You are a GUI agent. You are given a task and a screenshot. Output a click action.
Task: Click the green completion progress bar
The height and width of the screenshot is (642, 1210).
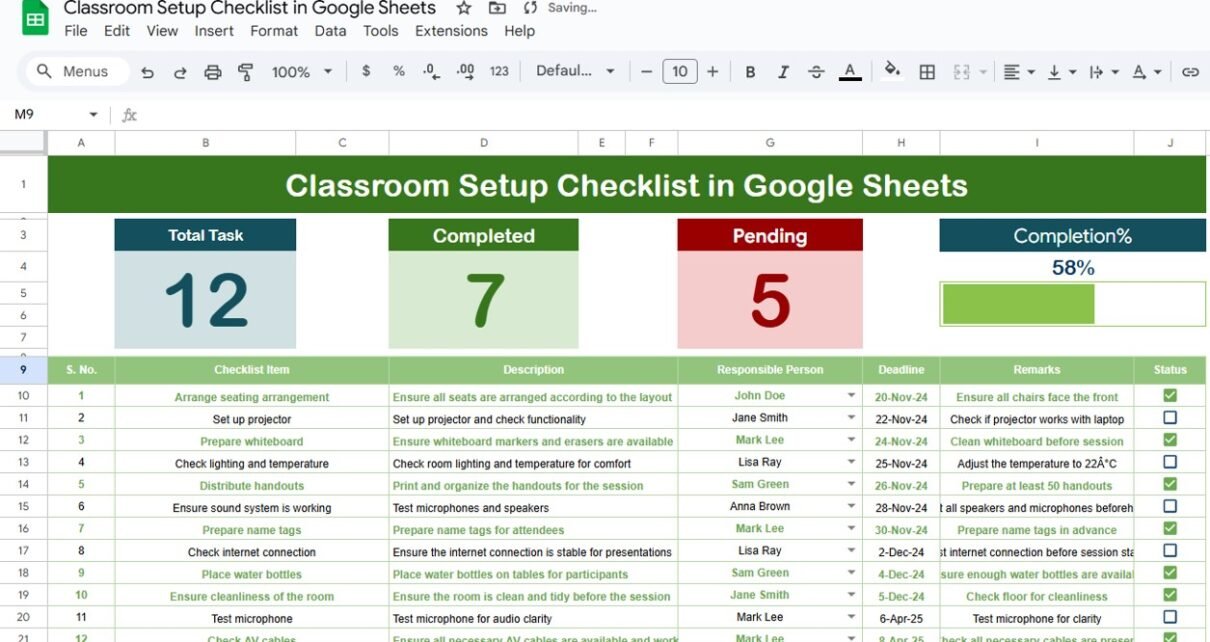click(1018, 304)
